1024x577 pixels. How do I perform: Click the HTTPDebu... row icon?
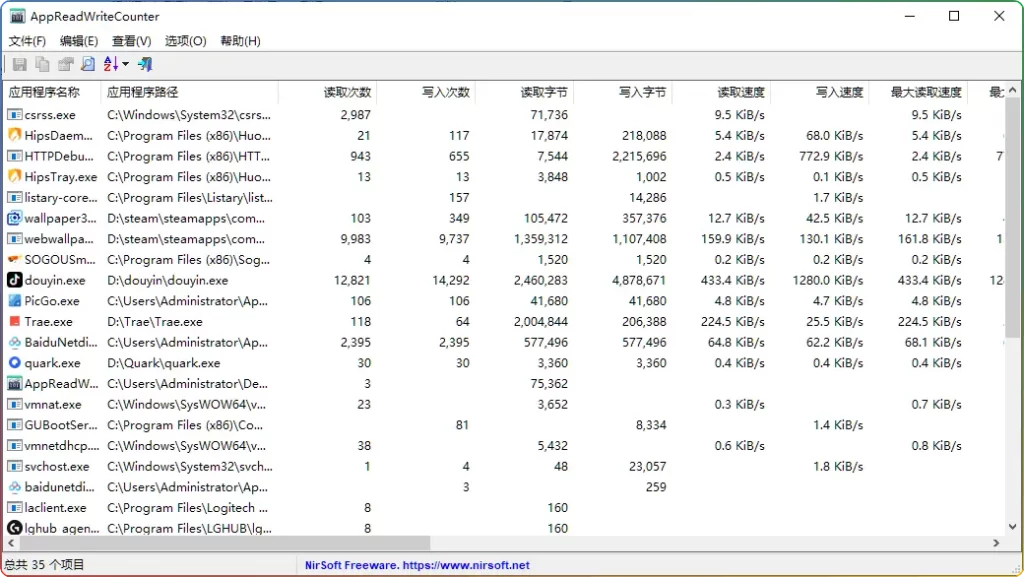pos(14,156)
